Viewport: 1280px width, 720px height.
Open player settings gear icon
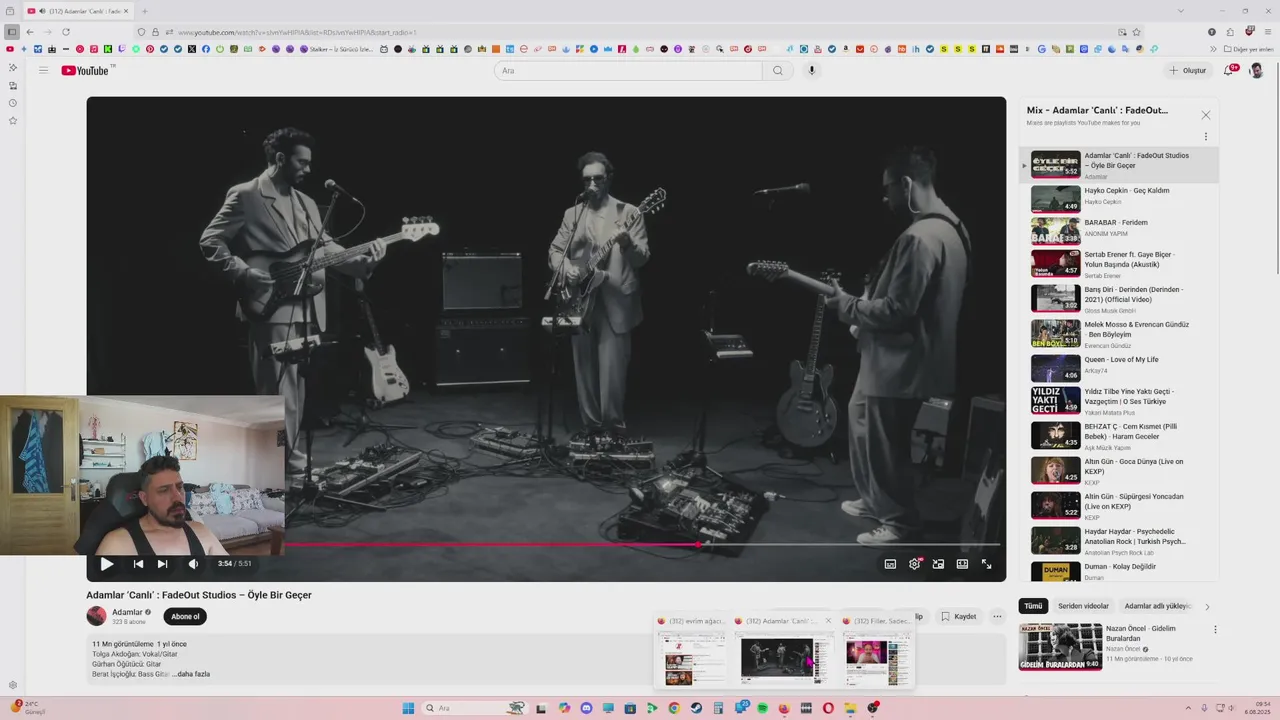pos(914,564)
